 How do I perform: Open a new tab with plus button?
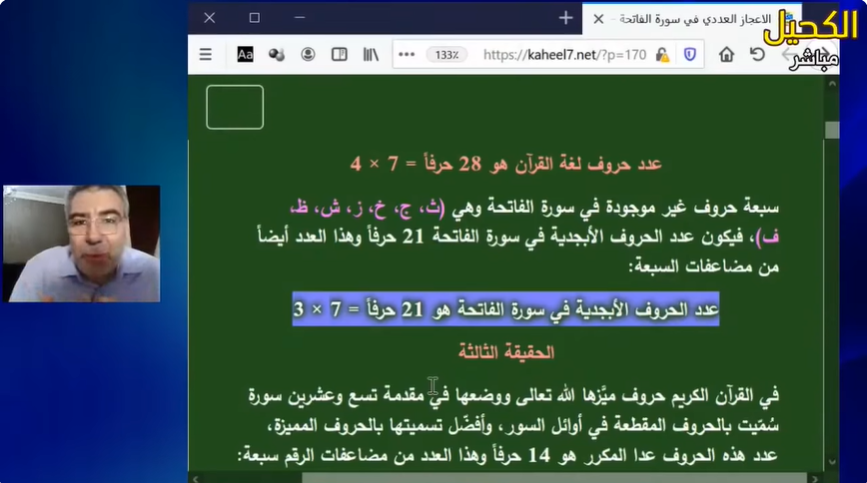[566, 18]
